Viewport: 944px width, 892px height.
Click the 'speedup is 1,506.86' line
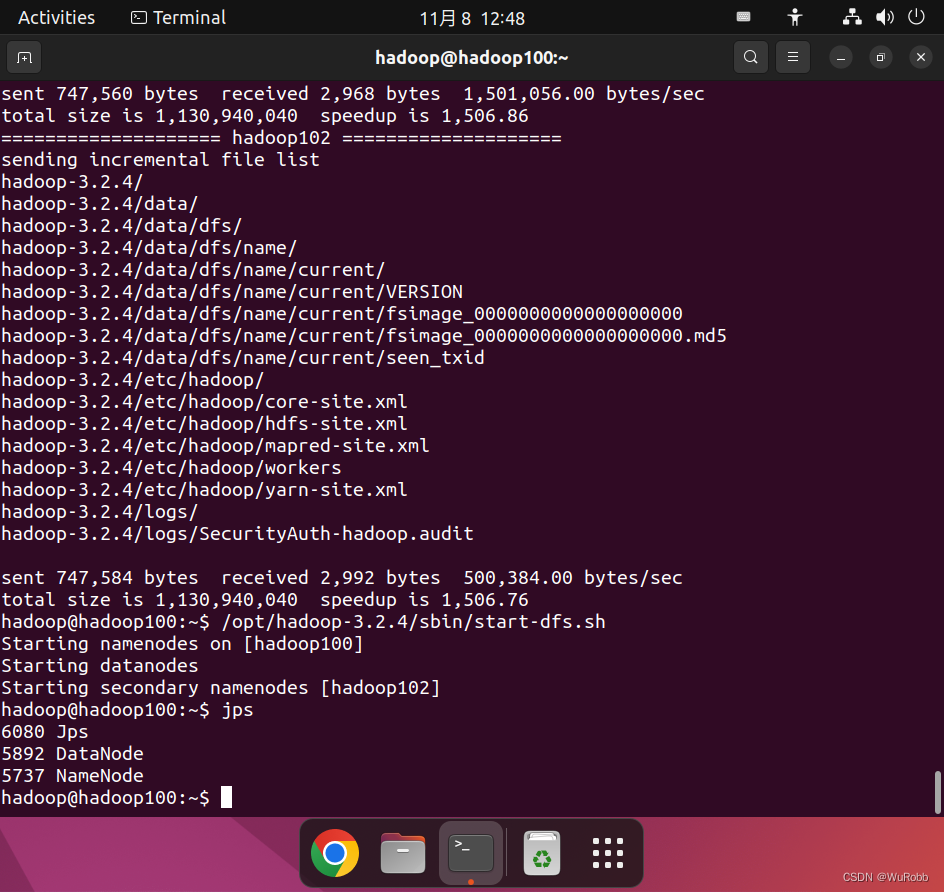[x=265, y=116]
